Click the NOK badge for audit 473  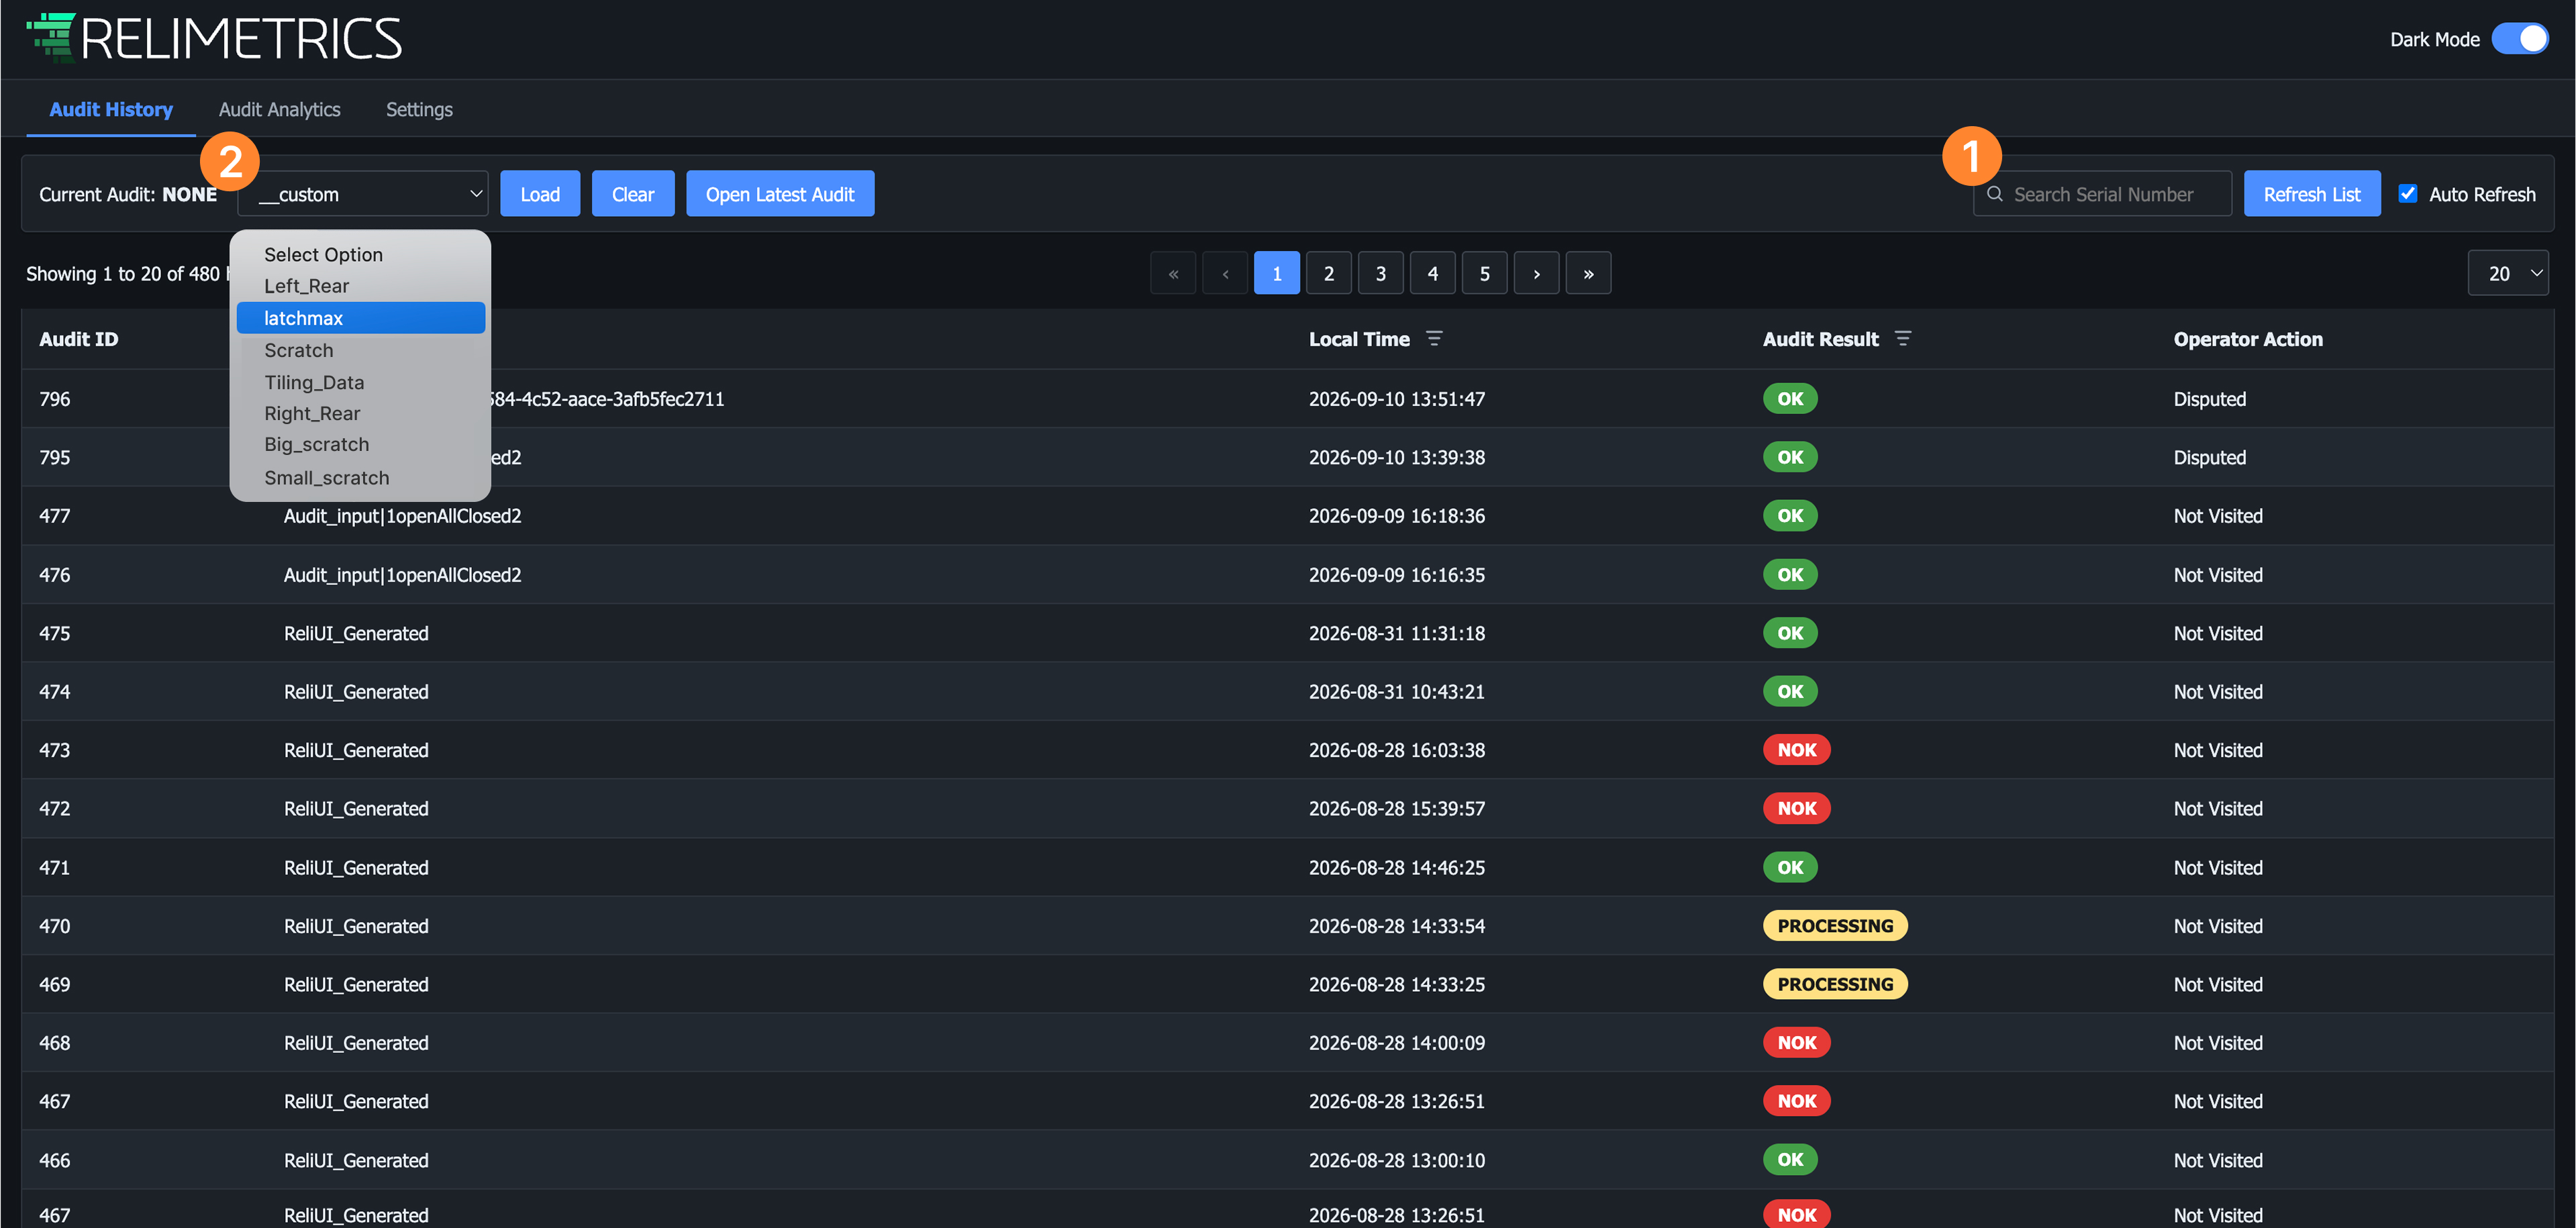point(1797,750)
